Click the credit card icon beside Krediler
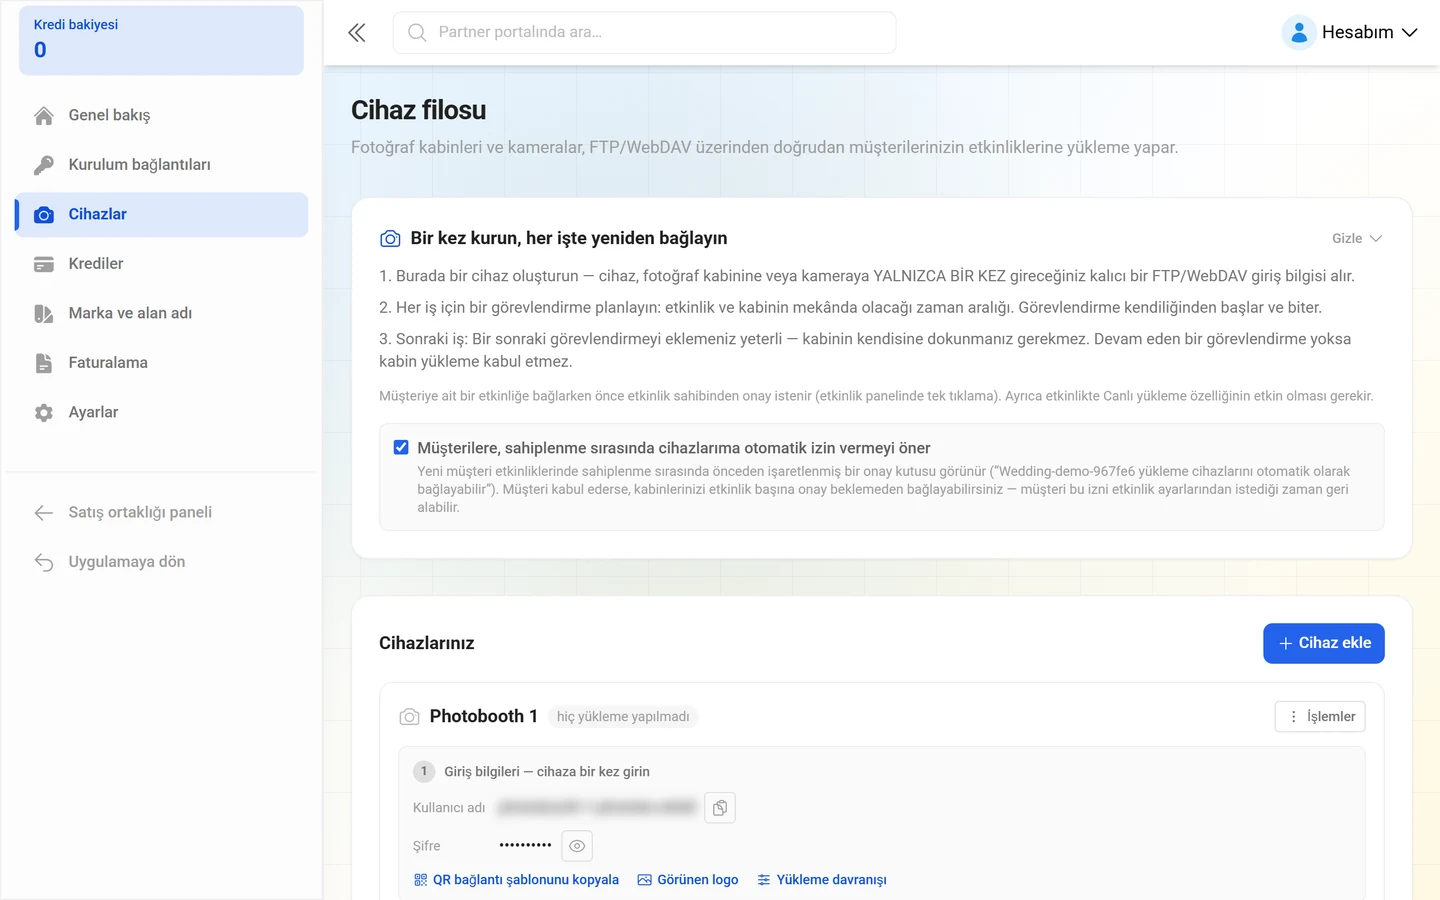This screenshot has height=900, width=1440. pos(44,264)
